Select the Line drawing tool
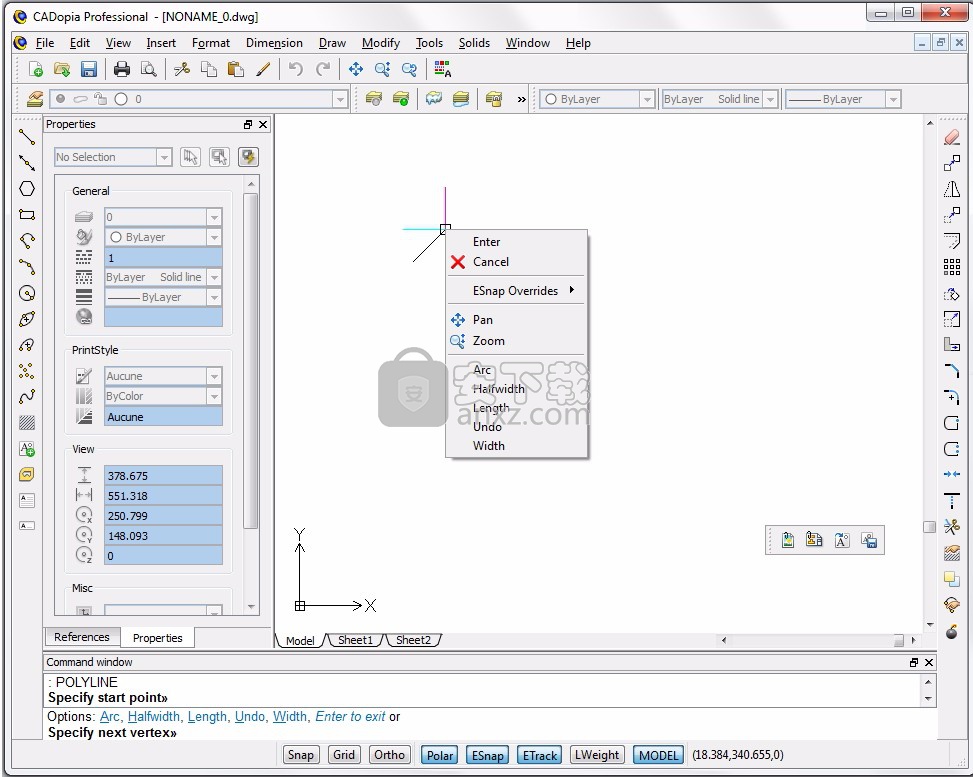The width and height of the screenshot is (973, 777). [27, 137]
